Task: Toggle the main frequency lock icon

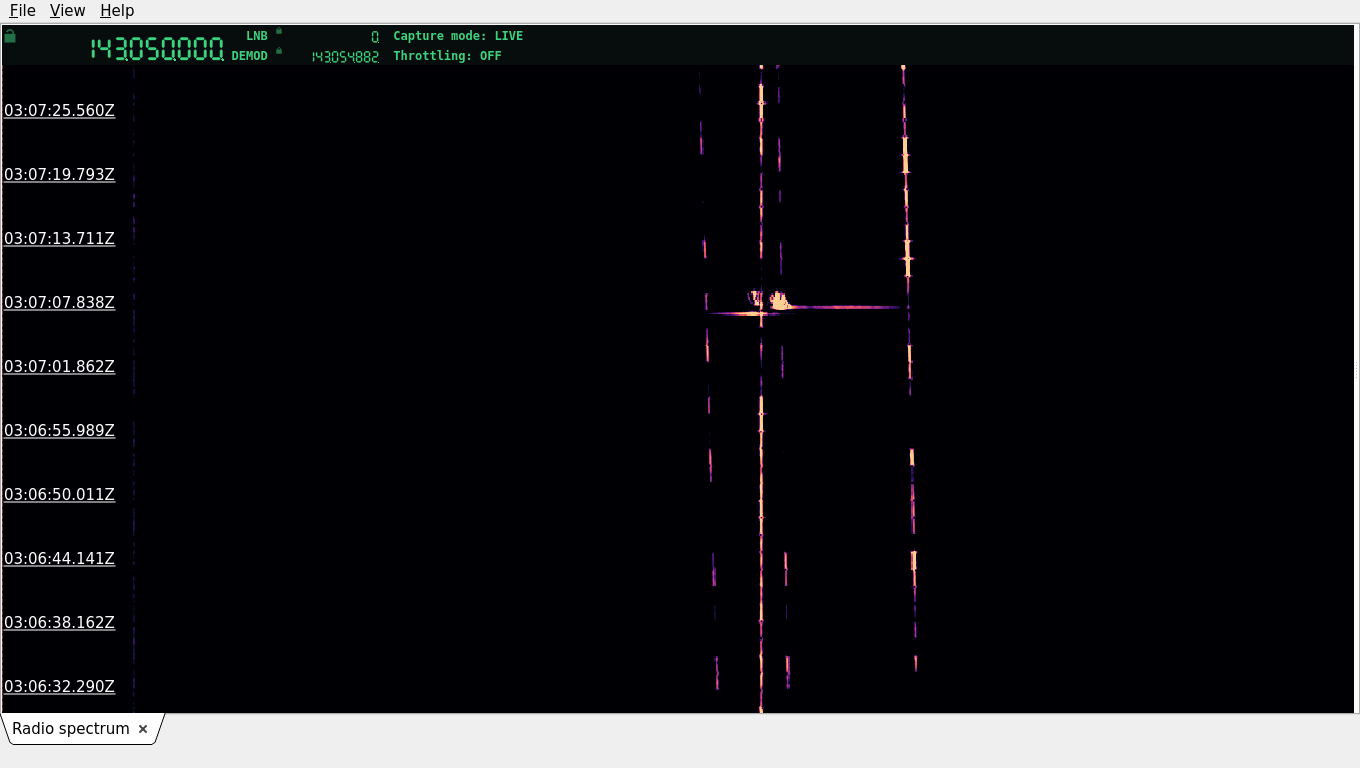Action: point(10,36)
